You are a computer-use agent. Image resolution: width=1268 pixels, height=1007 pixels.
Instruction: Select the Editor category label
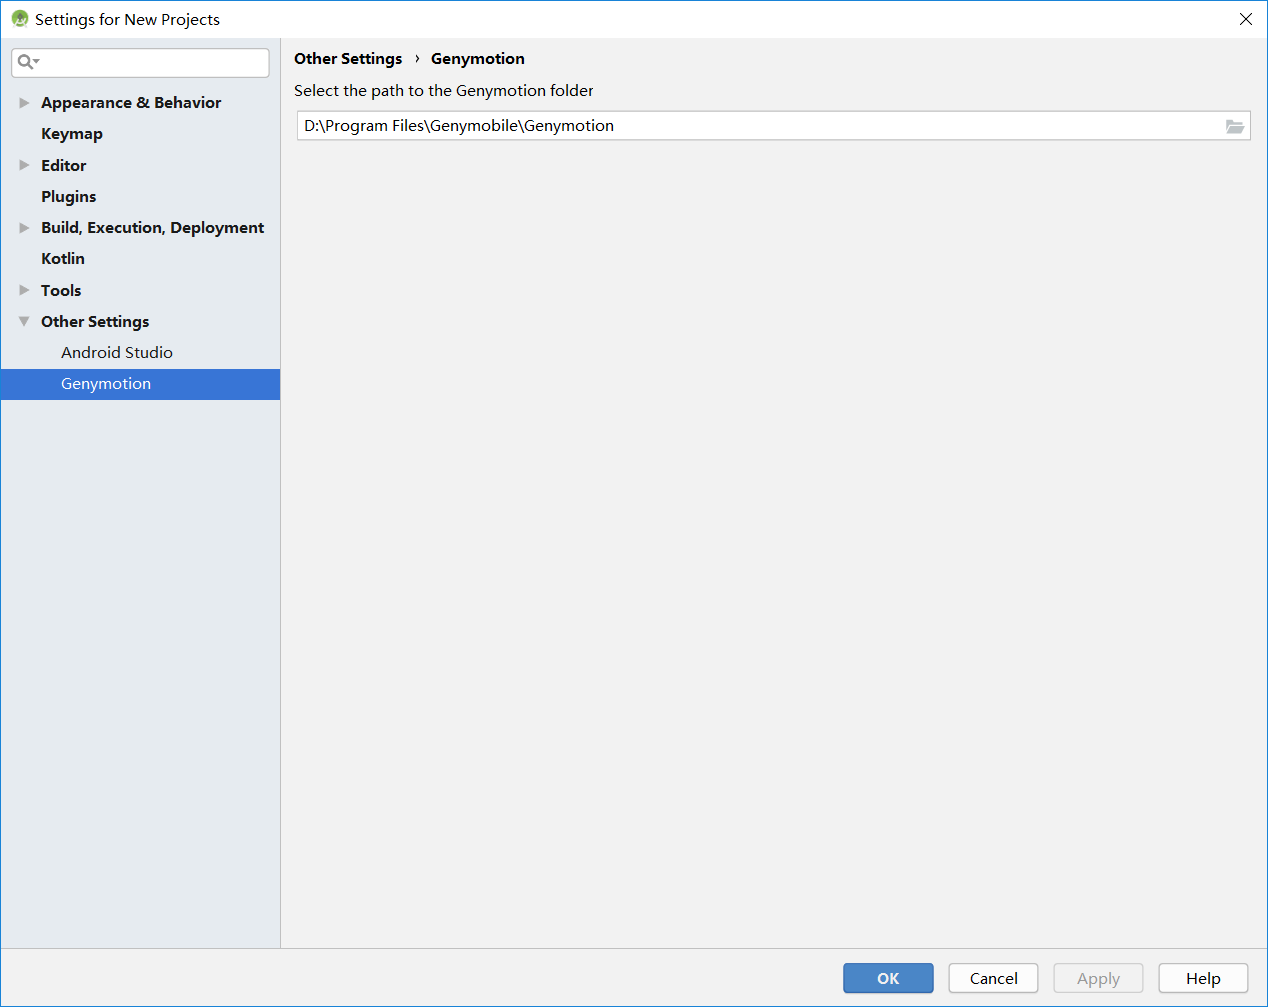(64, 166)
